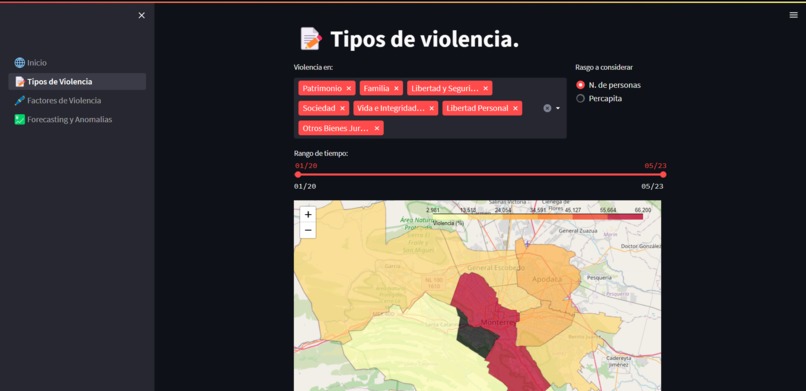The width and height of the screenshot is (806, 391).
Task: Open the Forecasting y Anomalías page
Action: coord(77,120)
